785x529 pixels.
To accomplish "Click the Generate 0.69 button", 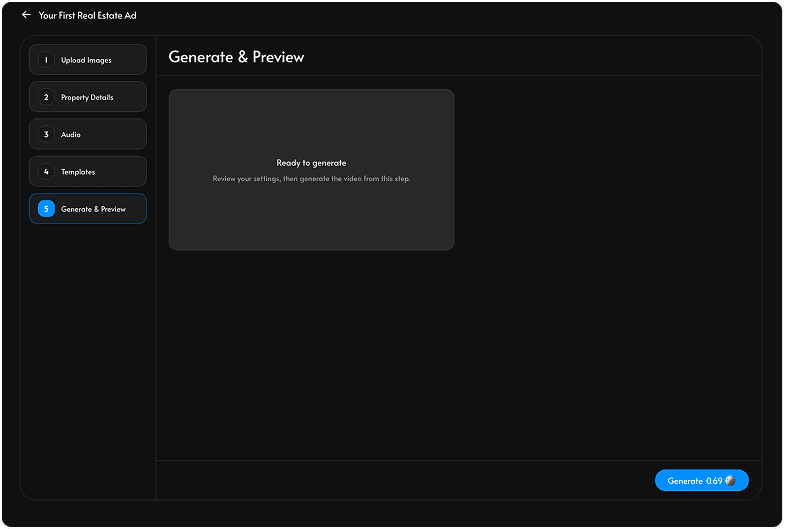I will (x=701, y=480).
